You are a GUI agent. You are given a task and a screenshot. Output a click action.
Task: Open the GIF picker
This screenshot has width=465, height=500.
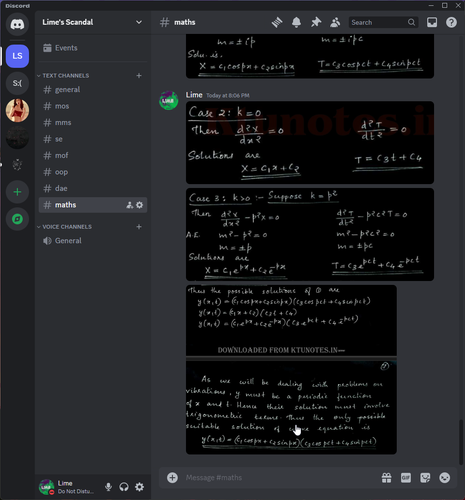[x=406, y=478]
